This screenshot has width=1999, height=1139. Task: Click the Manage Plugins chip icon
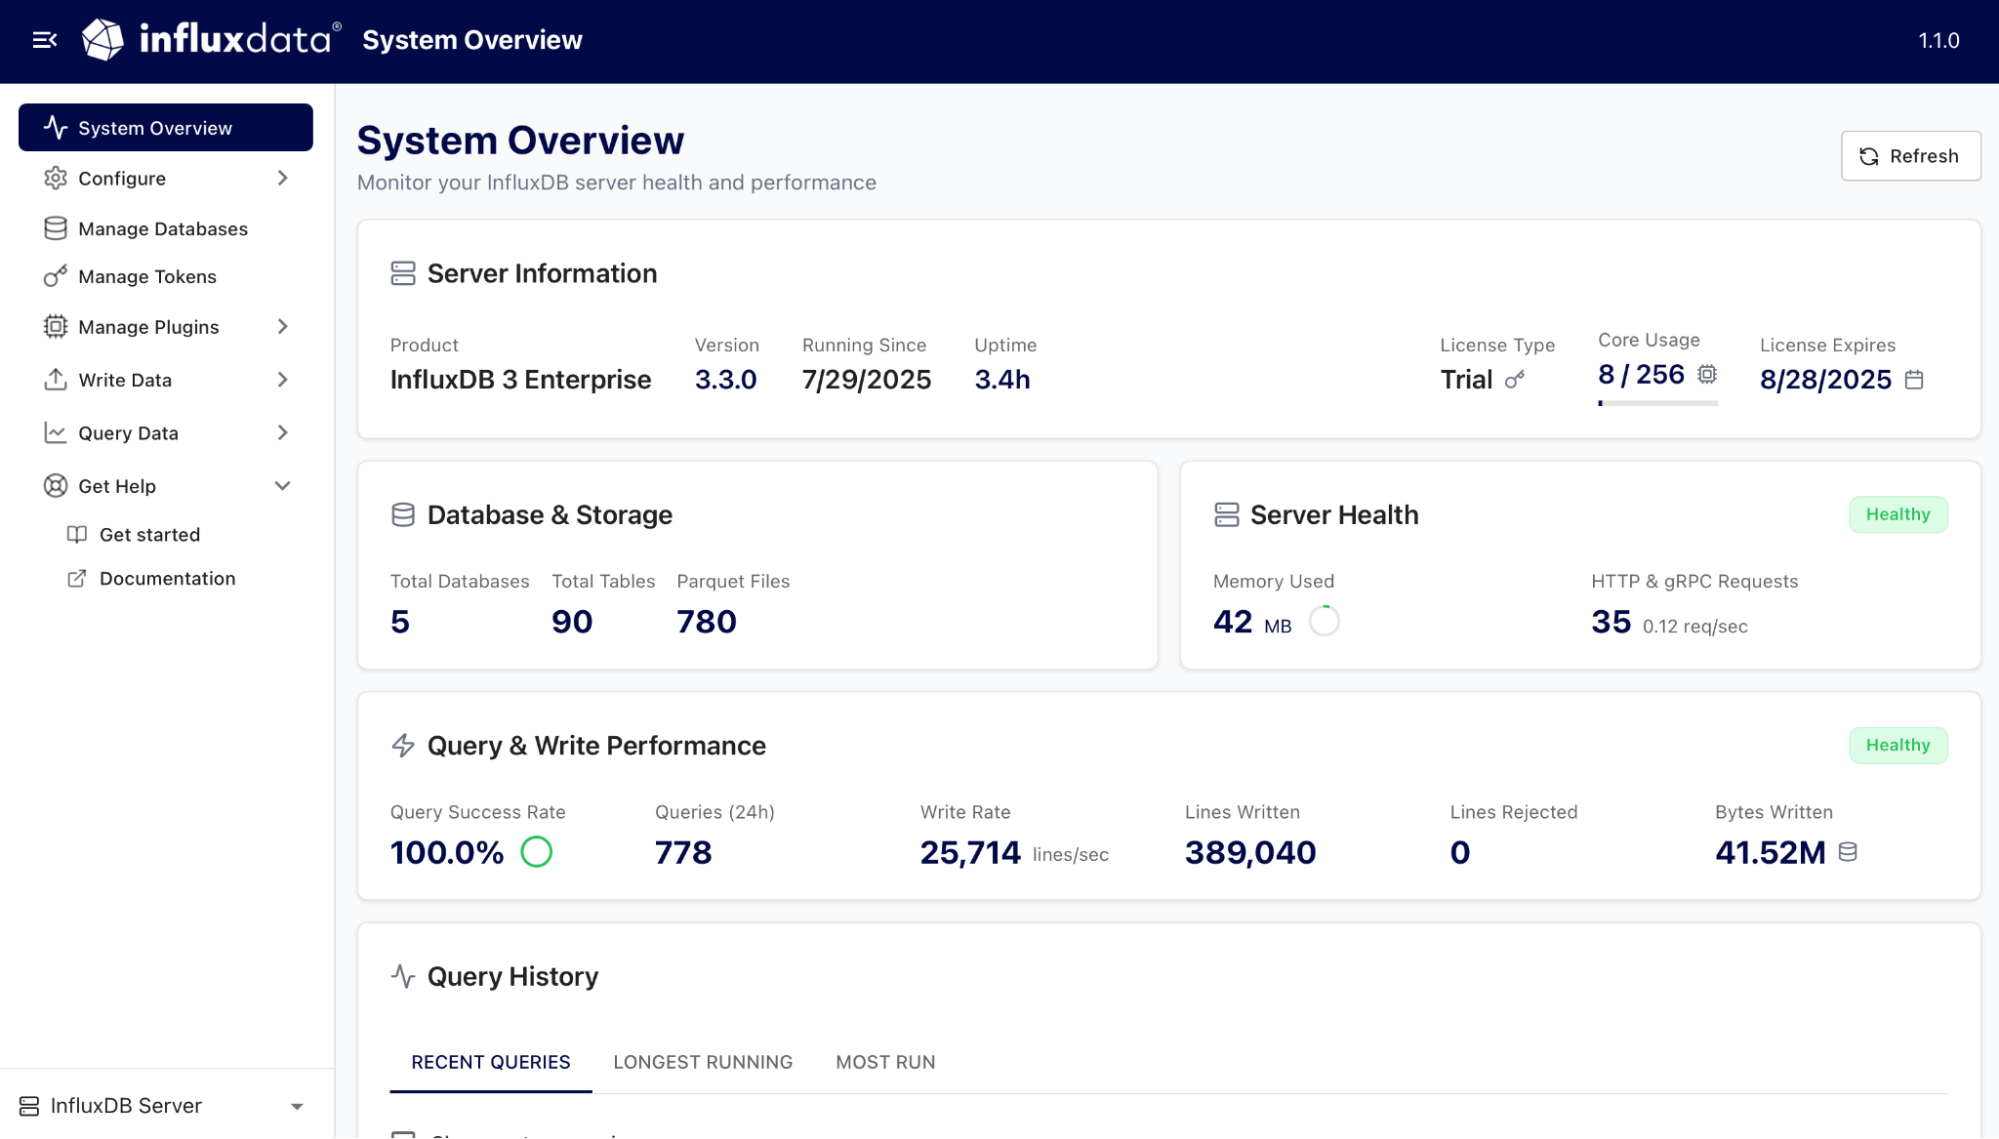point(56,327)
